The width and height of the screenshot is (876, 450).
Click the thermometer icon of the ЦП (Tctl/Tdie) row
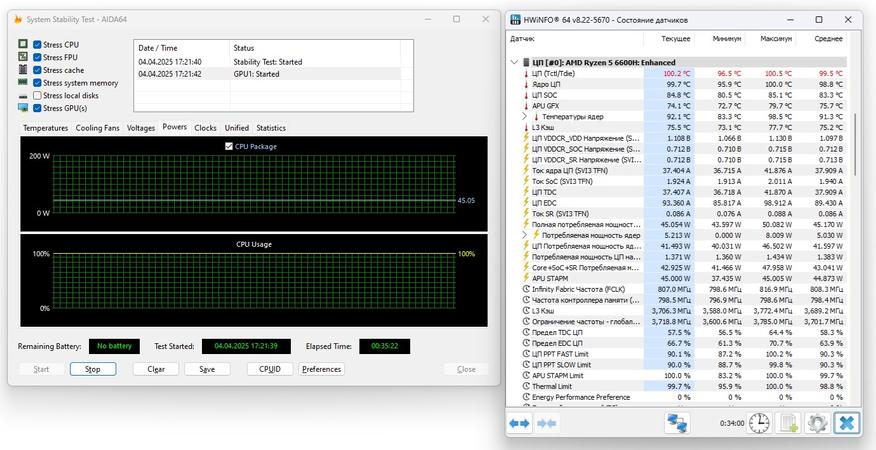(x=526, y=73)
